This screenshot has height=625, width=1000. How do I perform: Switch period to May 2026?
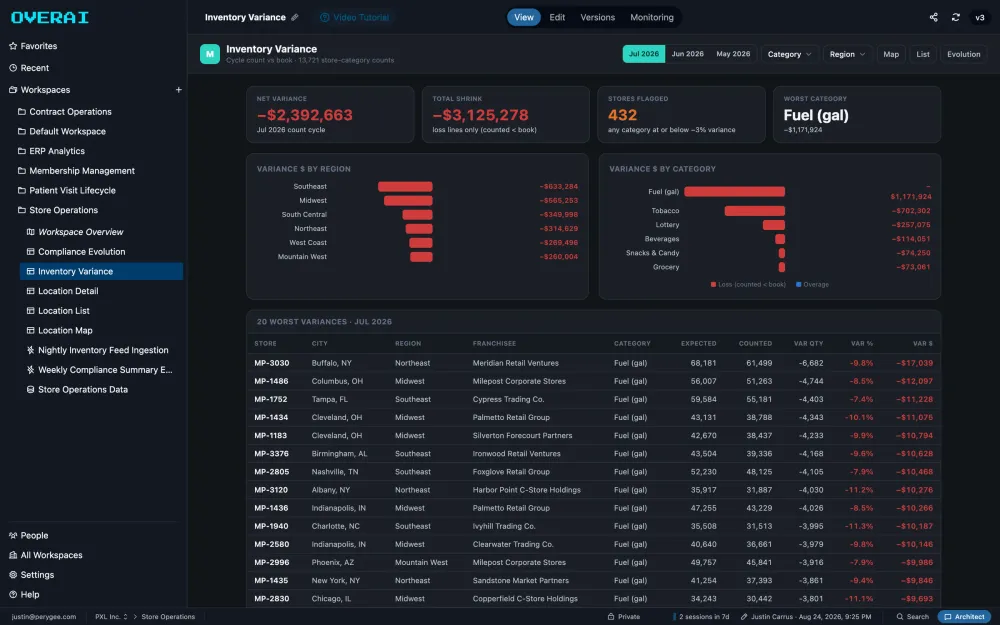pyautogui.click(x=733, y=54)
